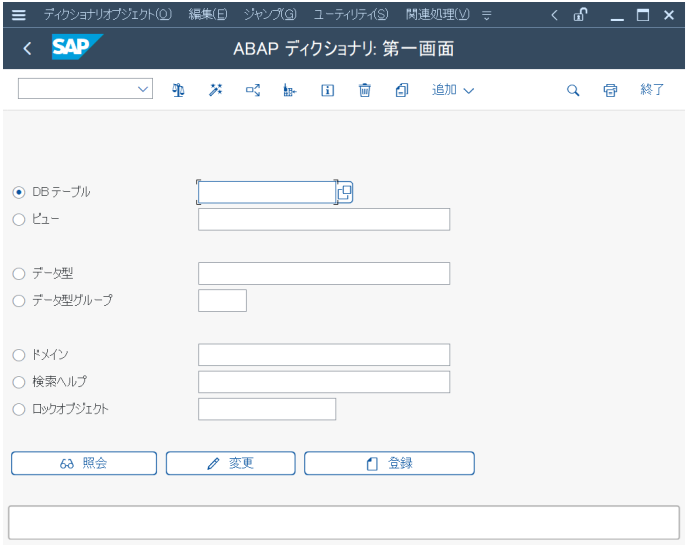Open the command field dropdown
The image size is (690, 550).
tap(143, 89)
